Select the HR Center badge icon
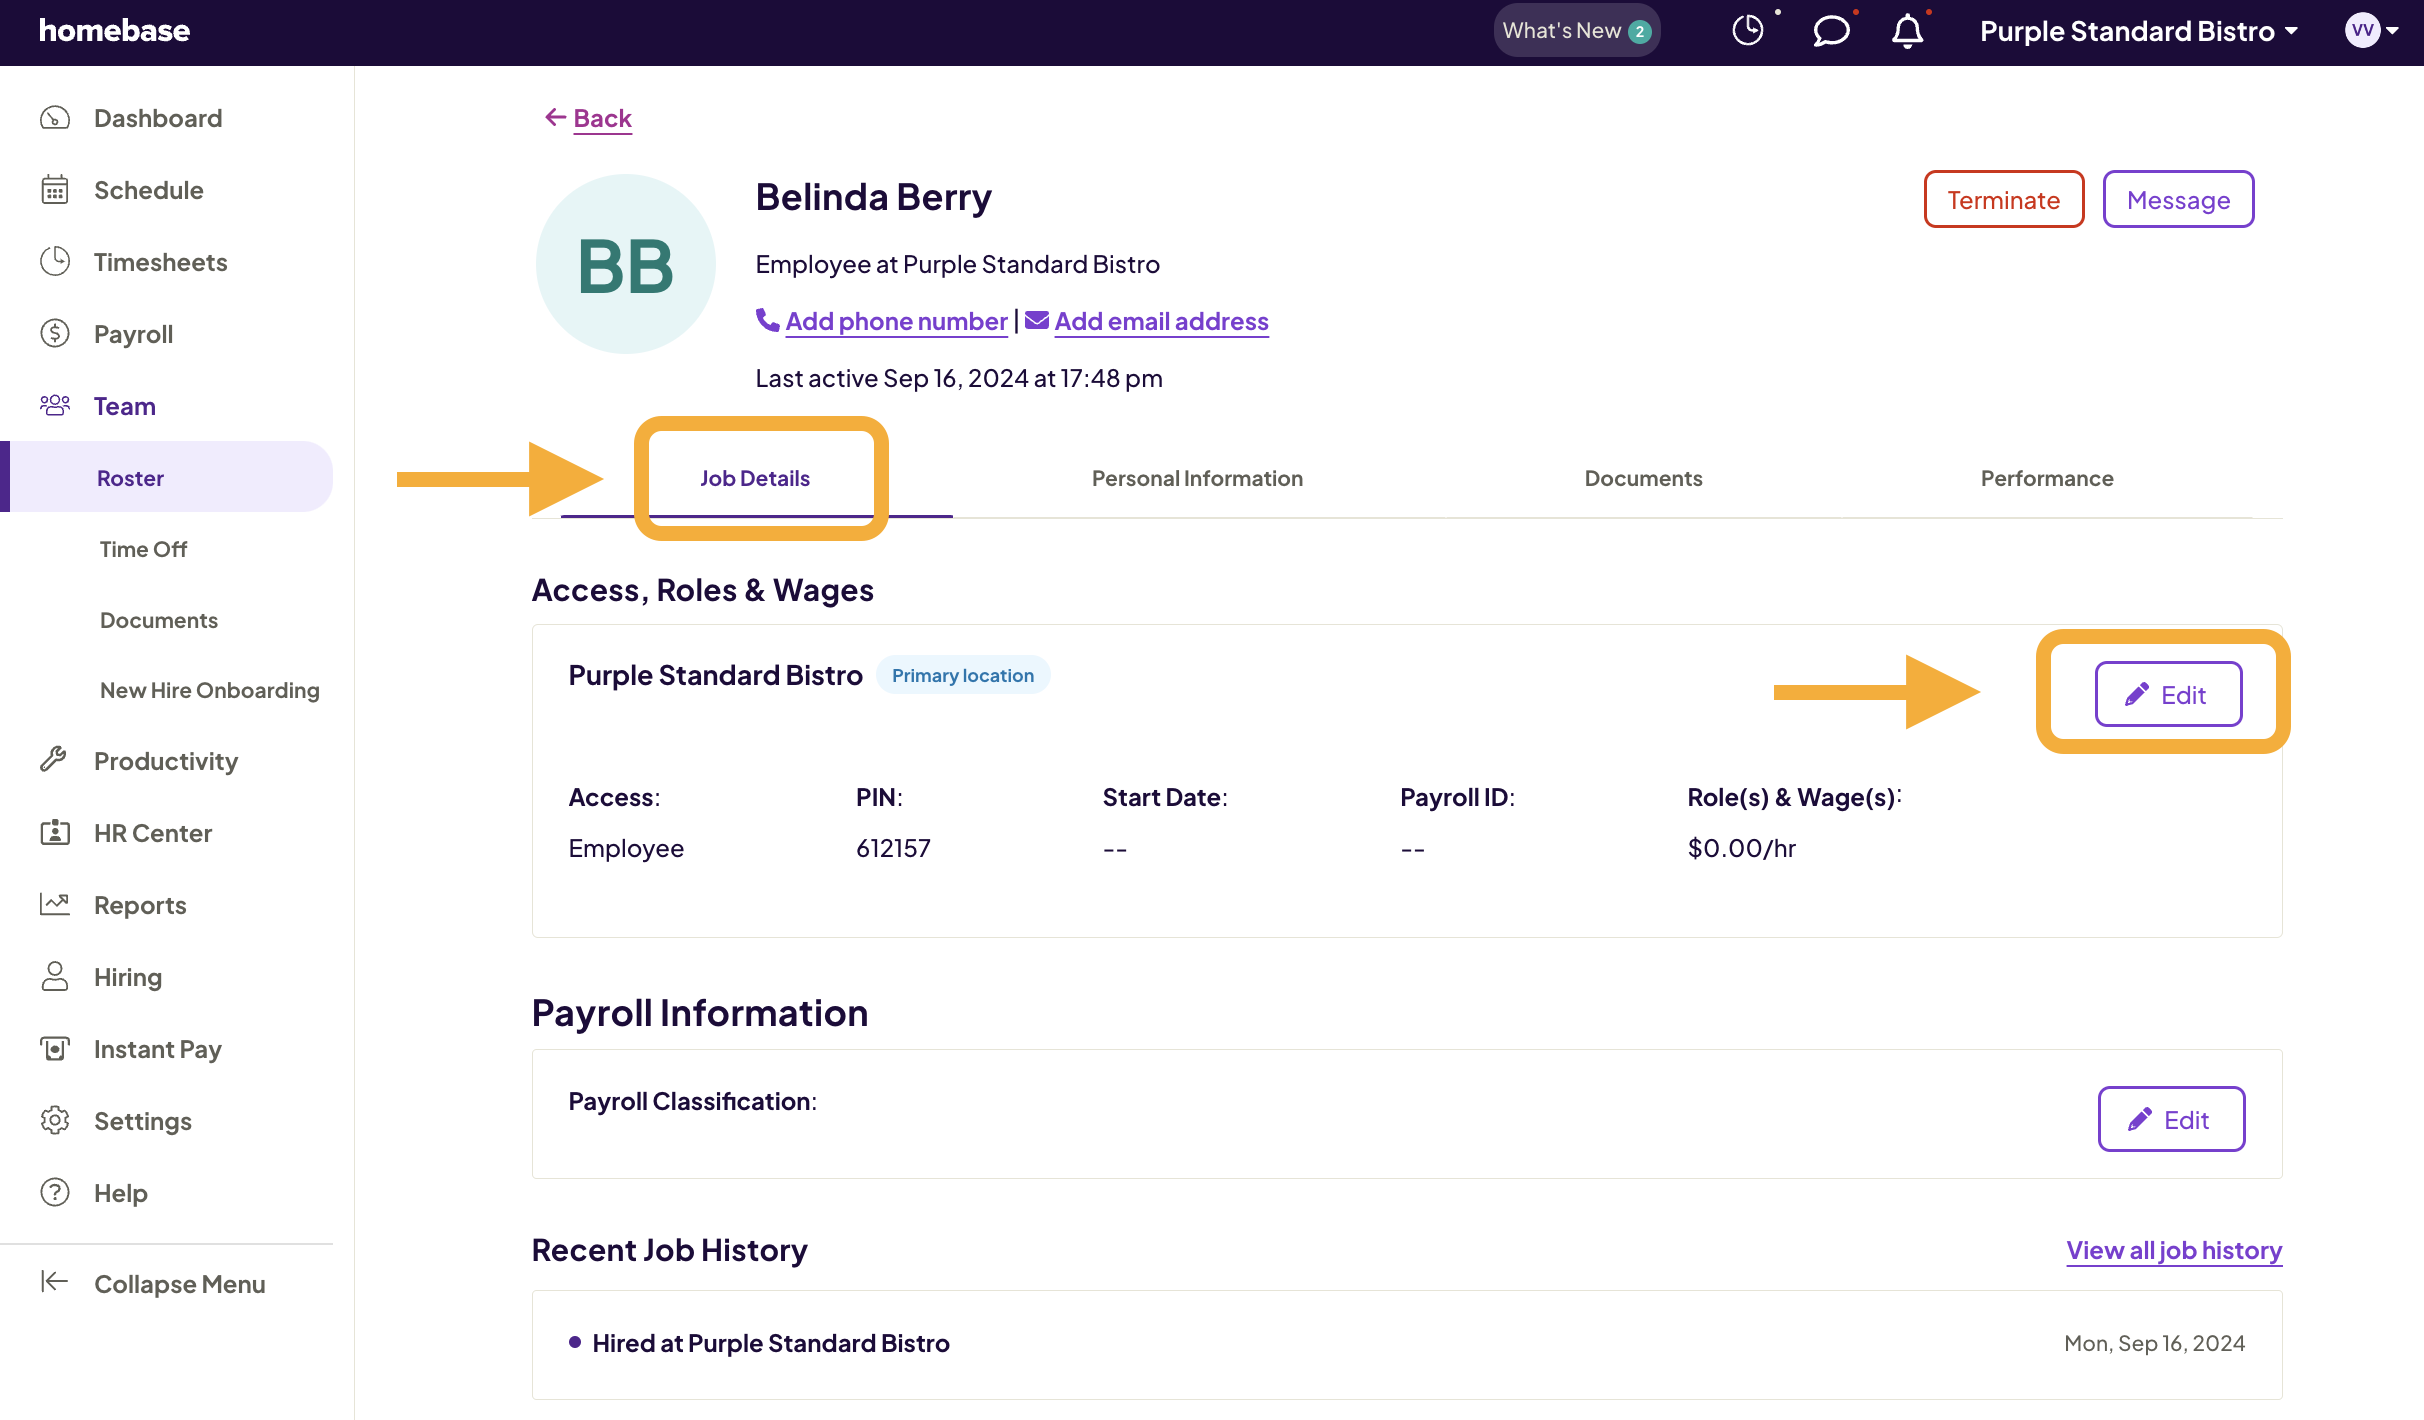 (x=55, y=832)
